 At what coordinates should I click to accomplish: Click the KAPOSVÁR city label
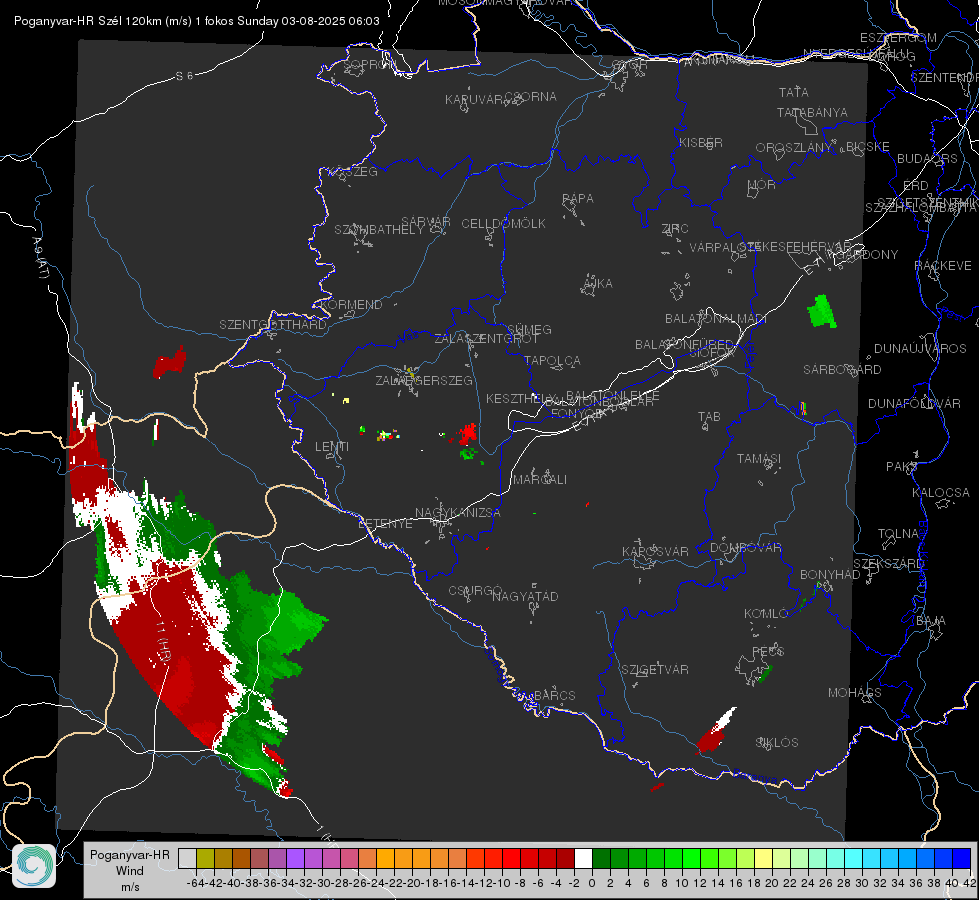point(655,551)
